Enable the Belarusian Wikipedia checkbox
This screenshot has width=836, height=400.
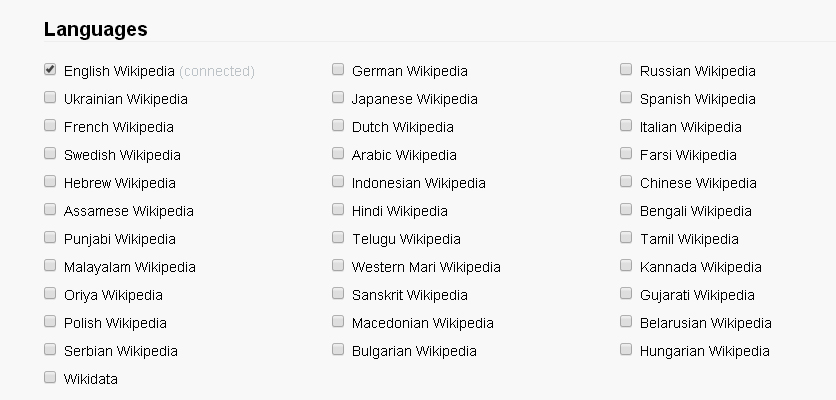point(626,321)
